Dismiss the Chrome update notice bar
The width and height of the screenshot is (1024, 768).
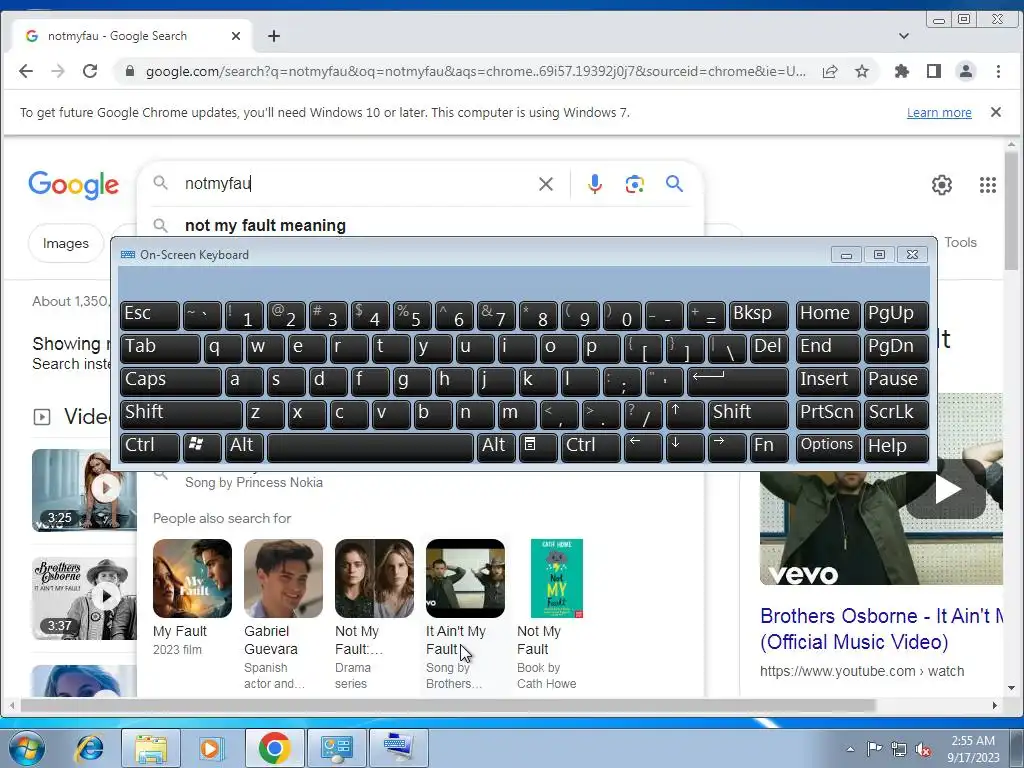(996, 112)
